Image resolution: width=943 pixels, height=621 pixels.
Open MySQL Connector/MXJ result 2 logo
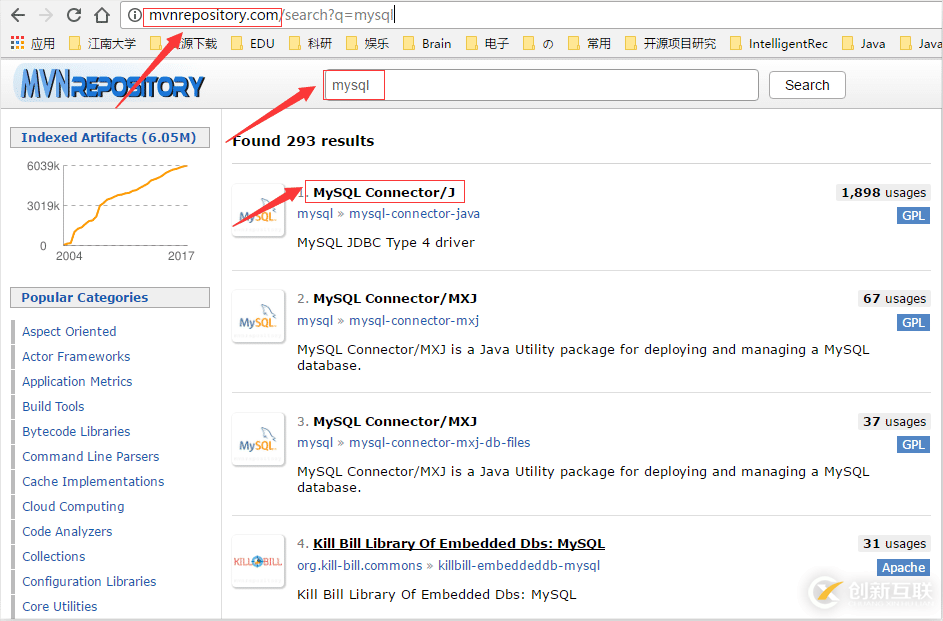click(258, 316)
